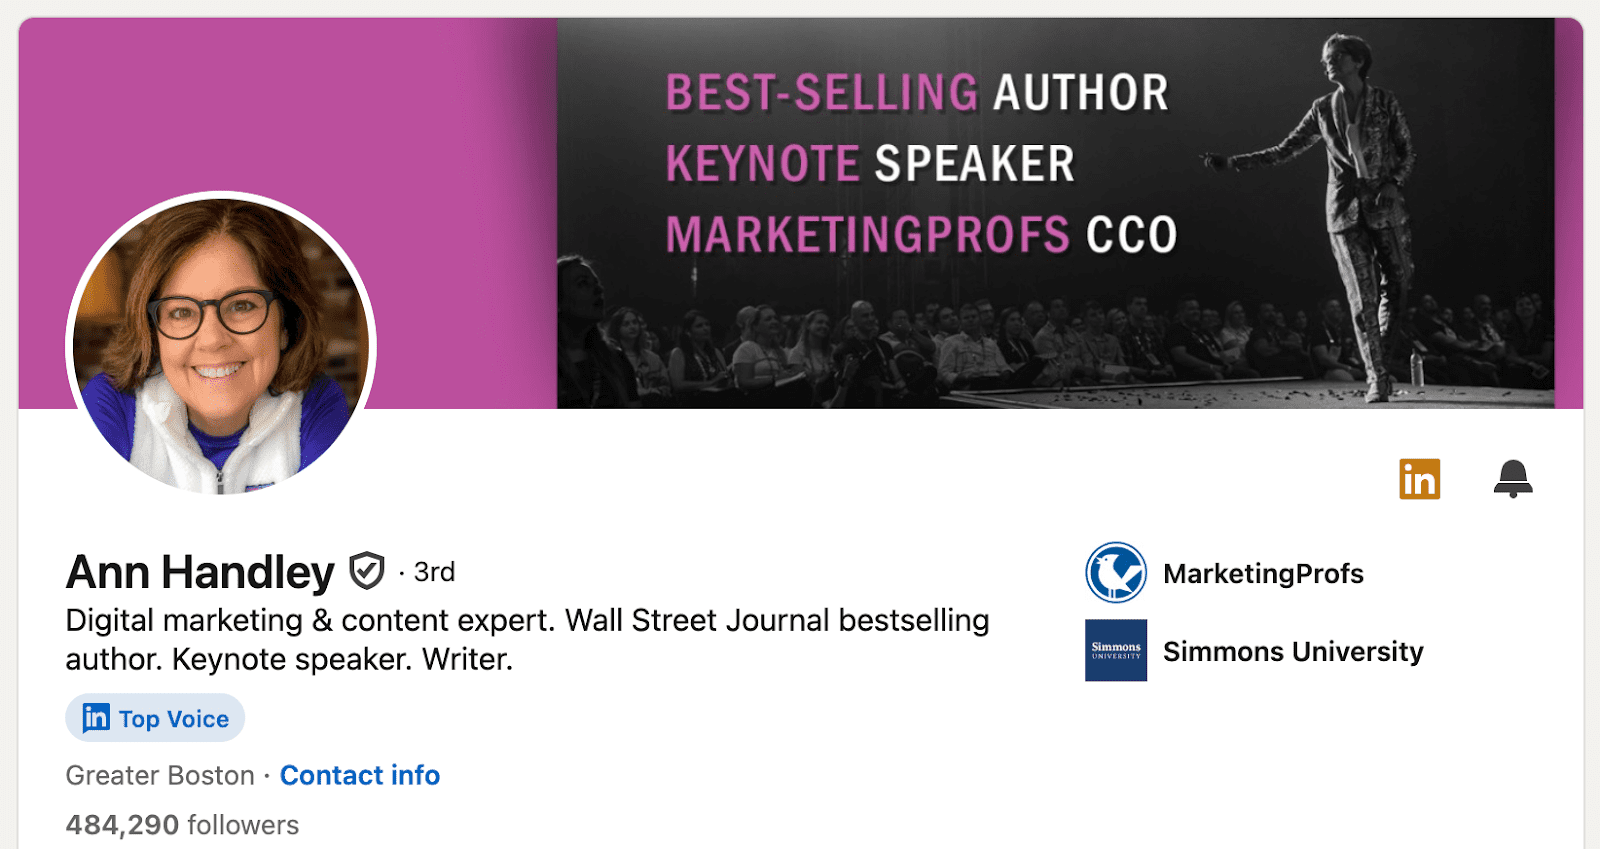Click the MARKETINGPROFS CCO banner text
The height and width of the screenshot is (849, 1600).
(x=921, y=235)
